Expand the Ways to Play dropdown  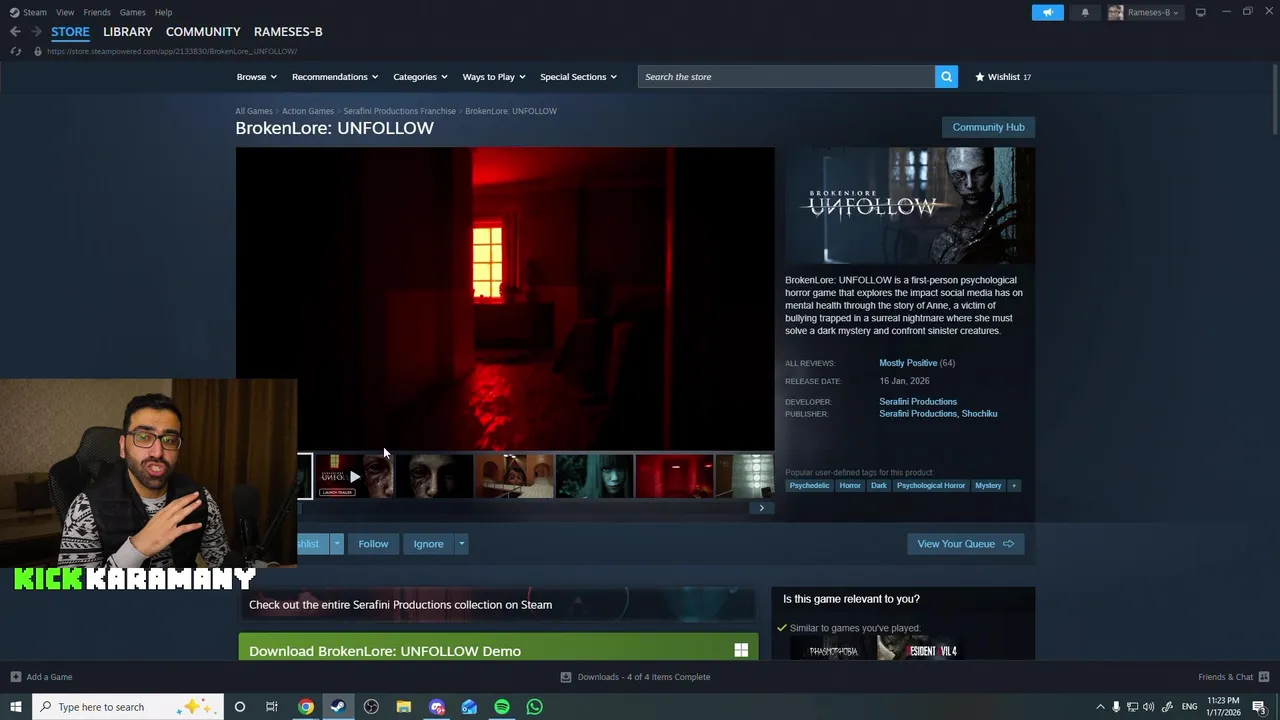coord(494,77)
